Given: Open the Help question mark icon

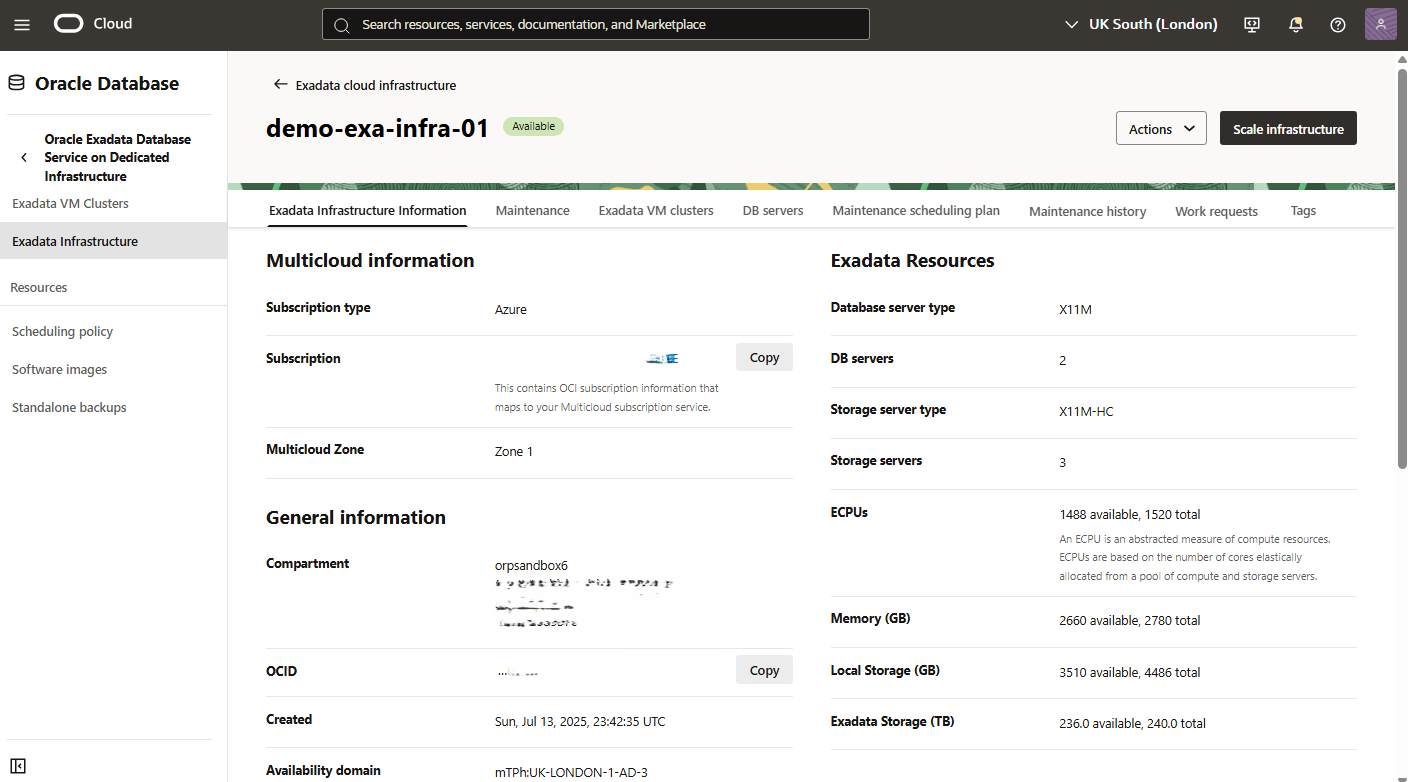Looking at the screenshot, I should pyautogui.click(x=1338, y=24).
